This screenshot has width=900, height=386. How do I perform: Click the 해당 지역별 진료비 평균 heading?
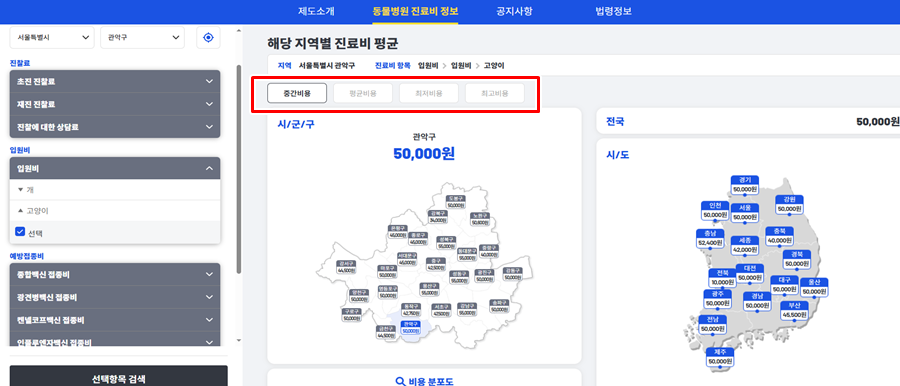point(332,44)
